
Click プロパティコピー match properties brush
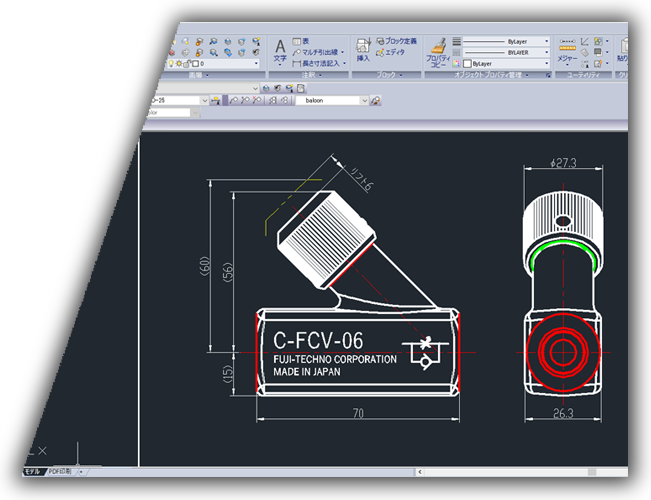[438, 53]
